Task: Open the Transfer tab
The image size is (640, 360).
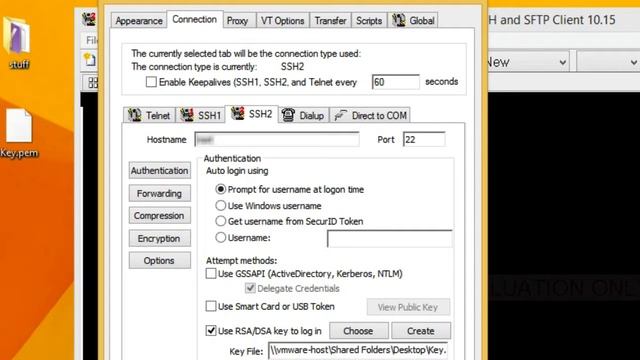Action: click(x=330, y=20)
